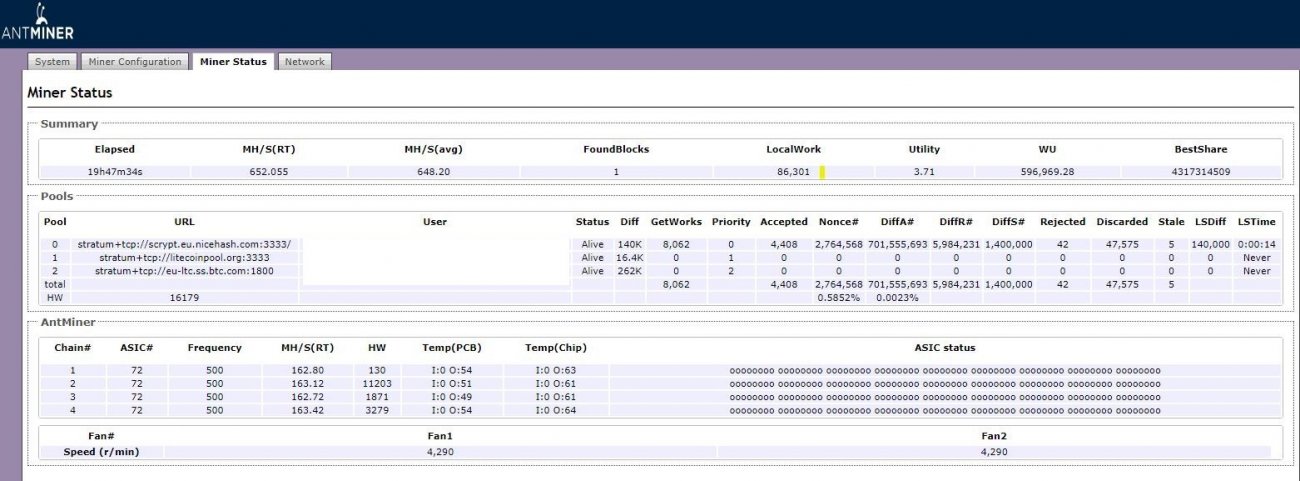
Task: Click the HW count 16179
Action: pos(184,297)
